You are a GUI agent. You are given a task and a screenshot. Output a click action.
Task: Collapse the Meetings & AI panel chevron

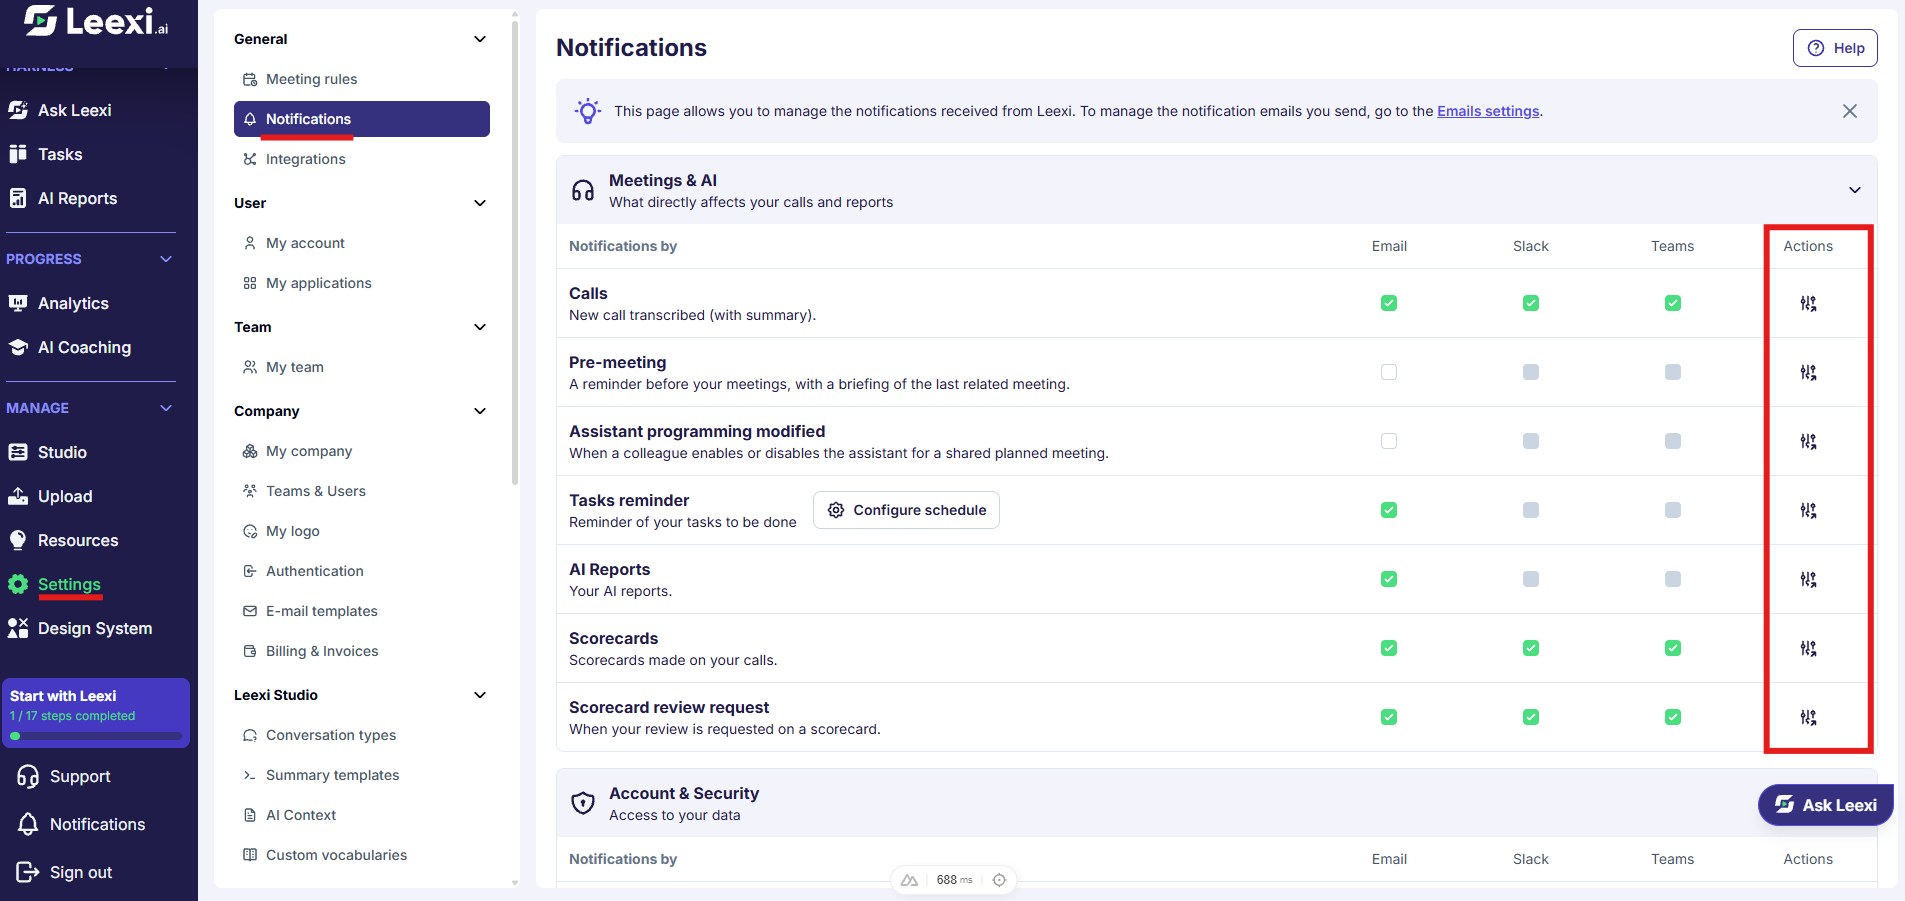[1855, 190]
